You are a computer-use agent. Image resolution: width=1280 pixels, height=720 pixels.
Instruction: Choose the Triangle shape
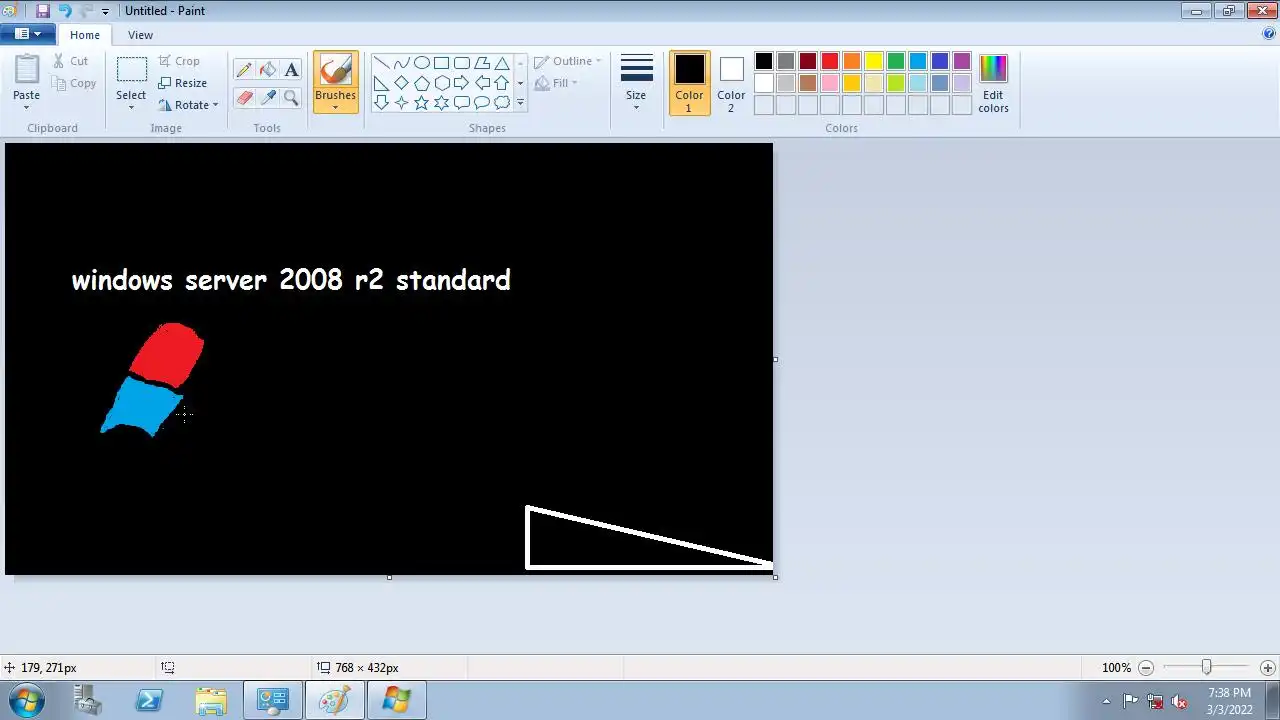(502, 63)
